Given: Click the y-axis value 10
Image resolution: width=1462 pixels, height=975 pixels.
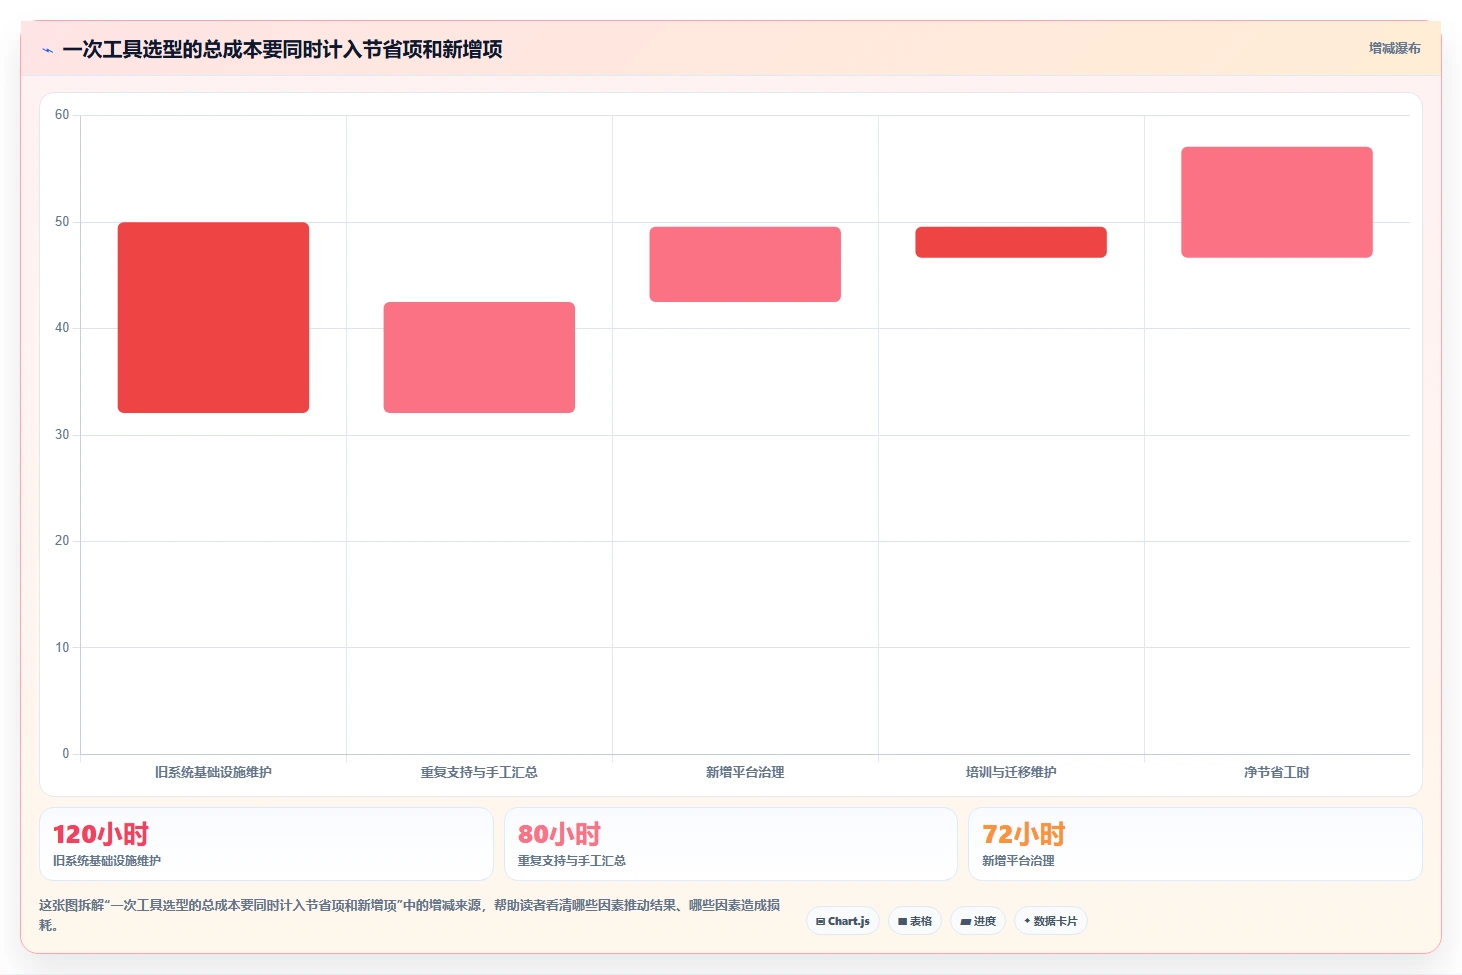Looking at the screenshot, I should click(x=62, y=648).
